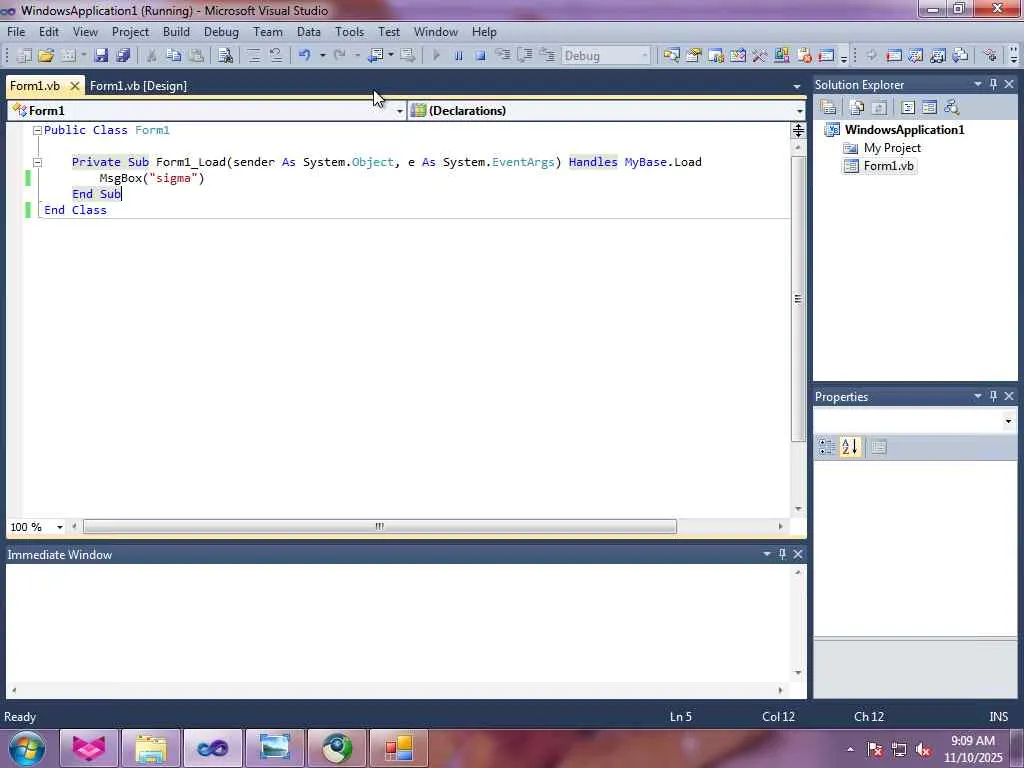Open the Toolbox wrench icon
The height and width of the screenshot is (768, 1024).
click(760, 56)
